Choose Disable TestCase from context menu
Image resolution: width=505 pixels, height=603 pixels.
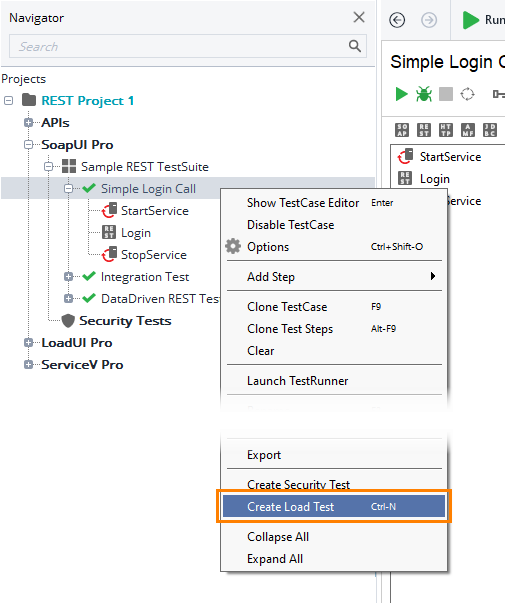coord(334,225)
